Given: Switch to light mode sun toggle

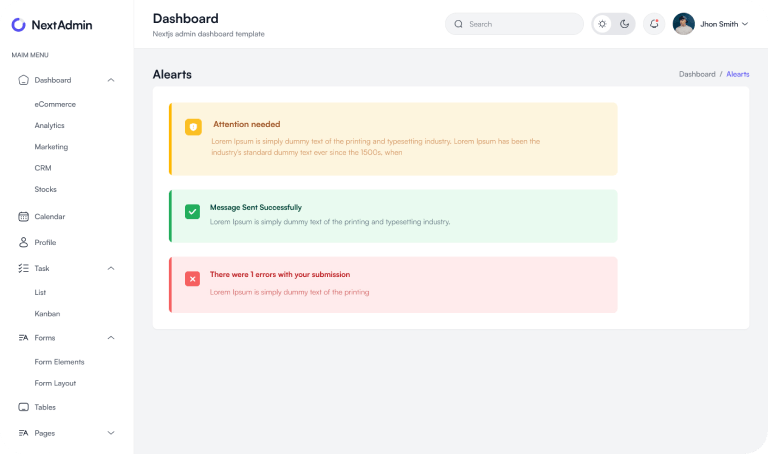Looking at the screenshot, I should pyautogui.click(x=602, y=24).
